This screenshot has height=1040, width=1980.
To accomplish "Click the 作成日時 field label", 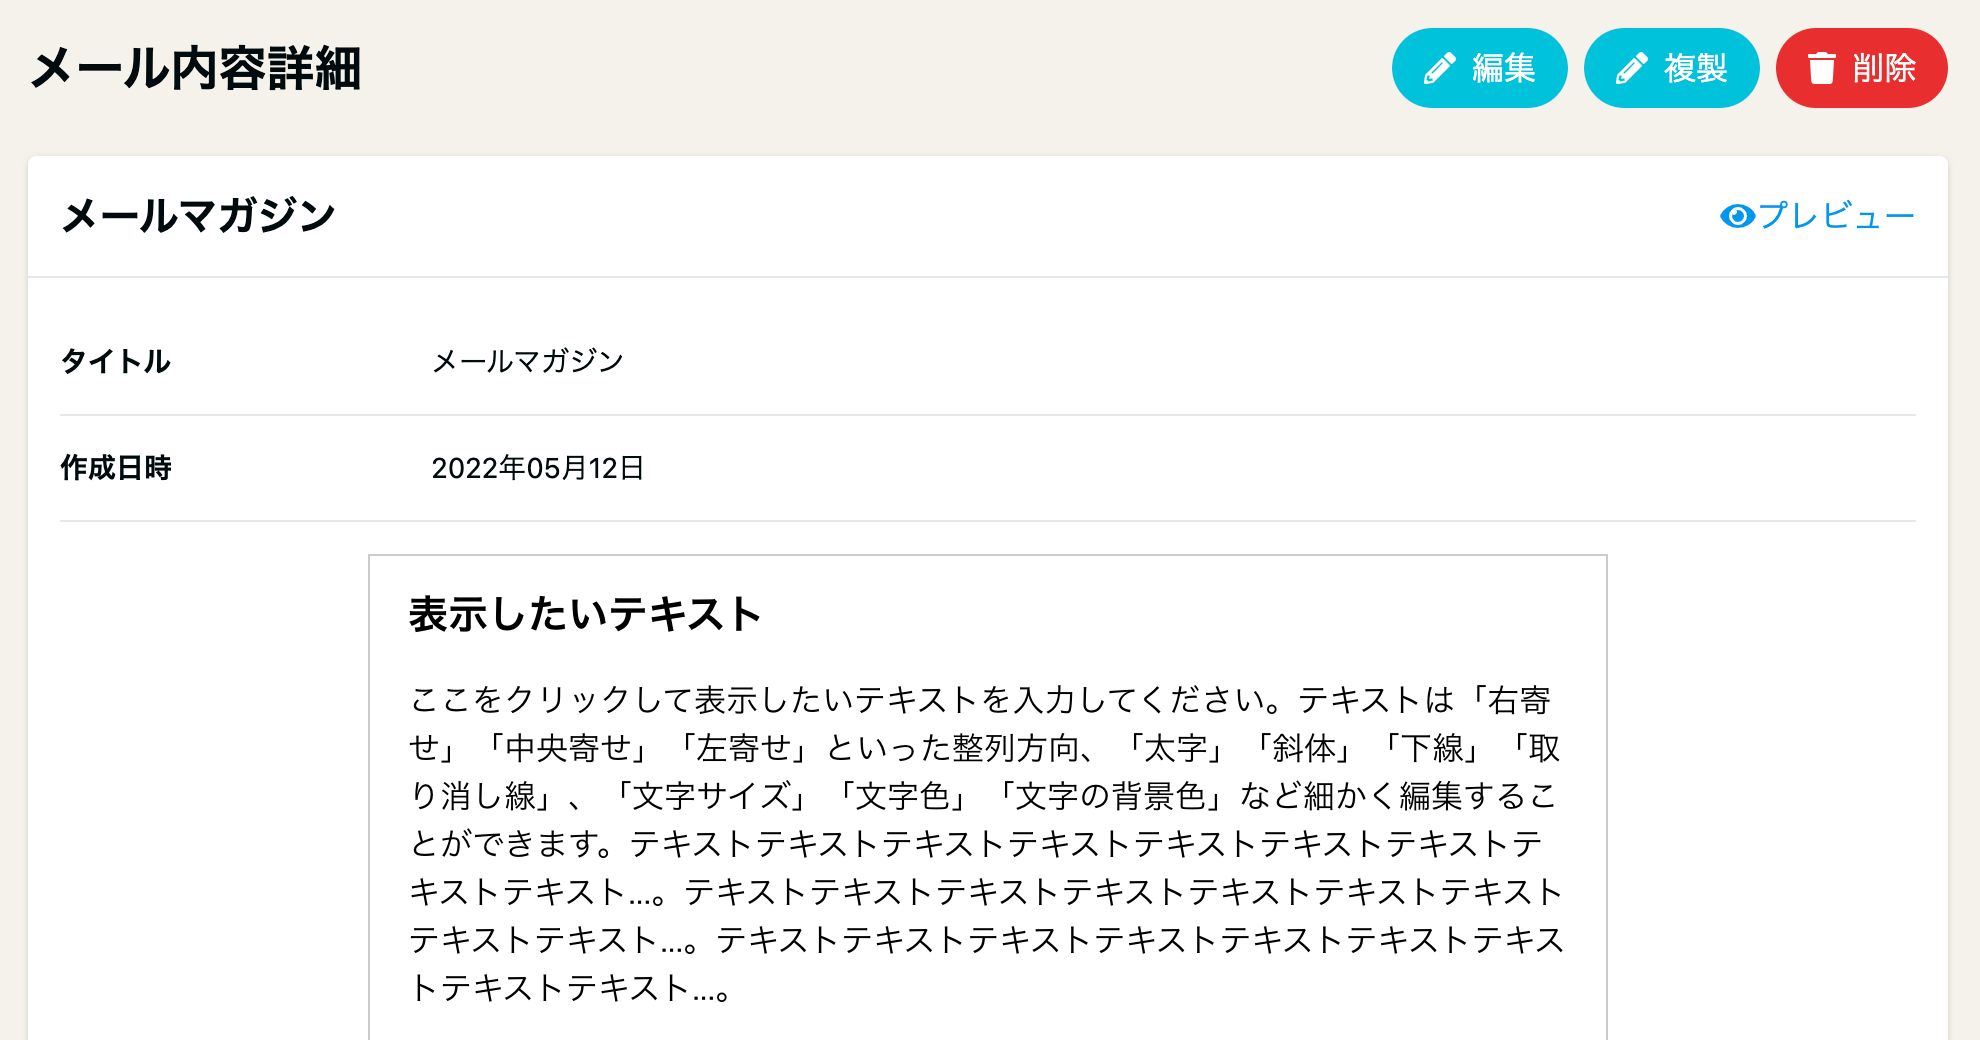I will 116,467.
